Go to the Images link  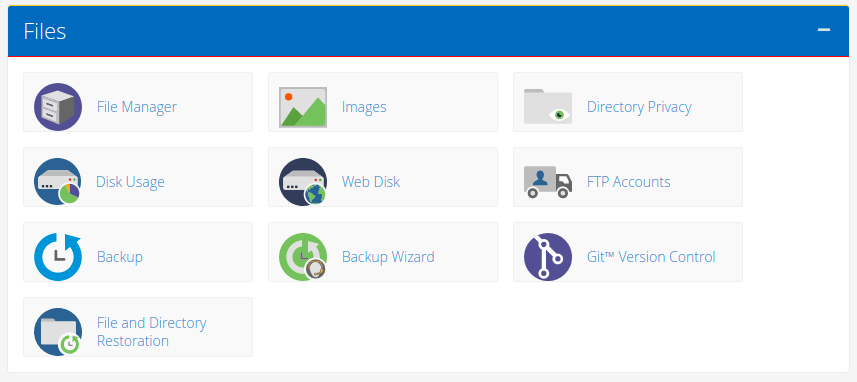(x=364, y=107)
